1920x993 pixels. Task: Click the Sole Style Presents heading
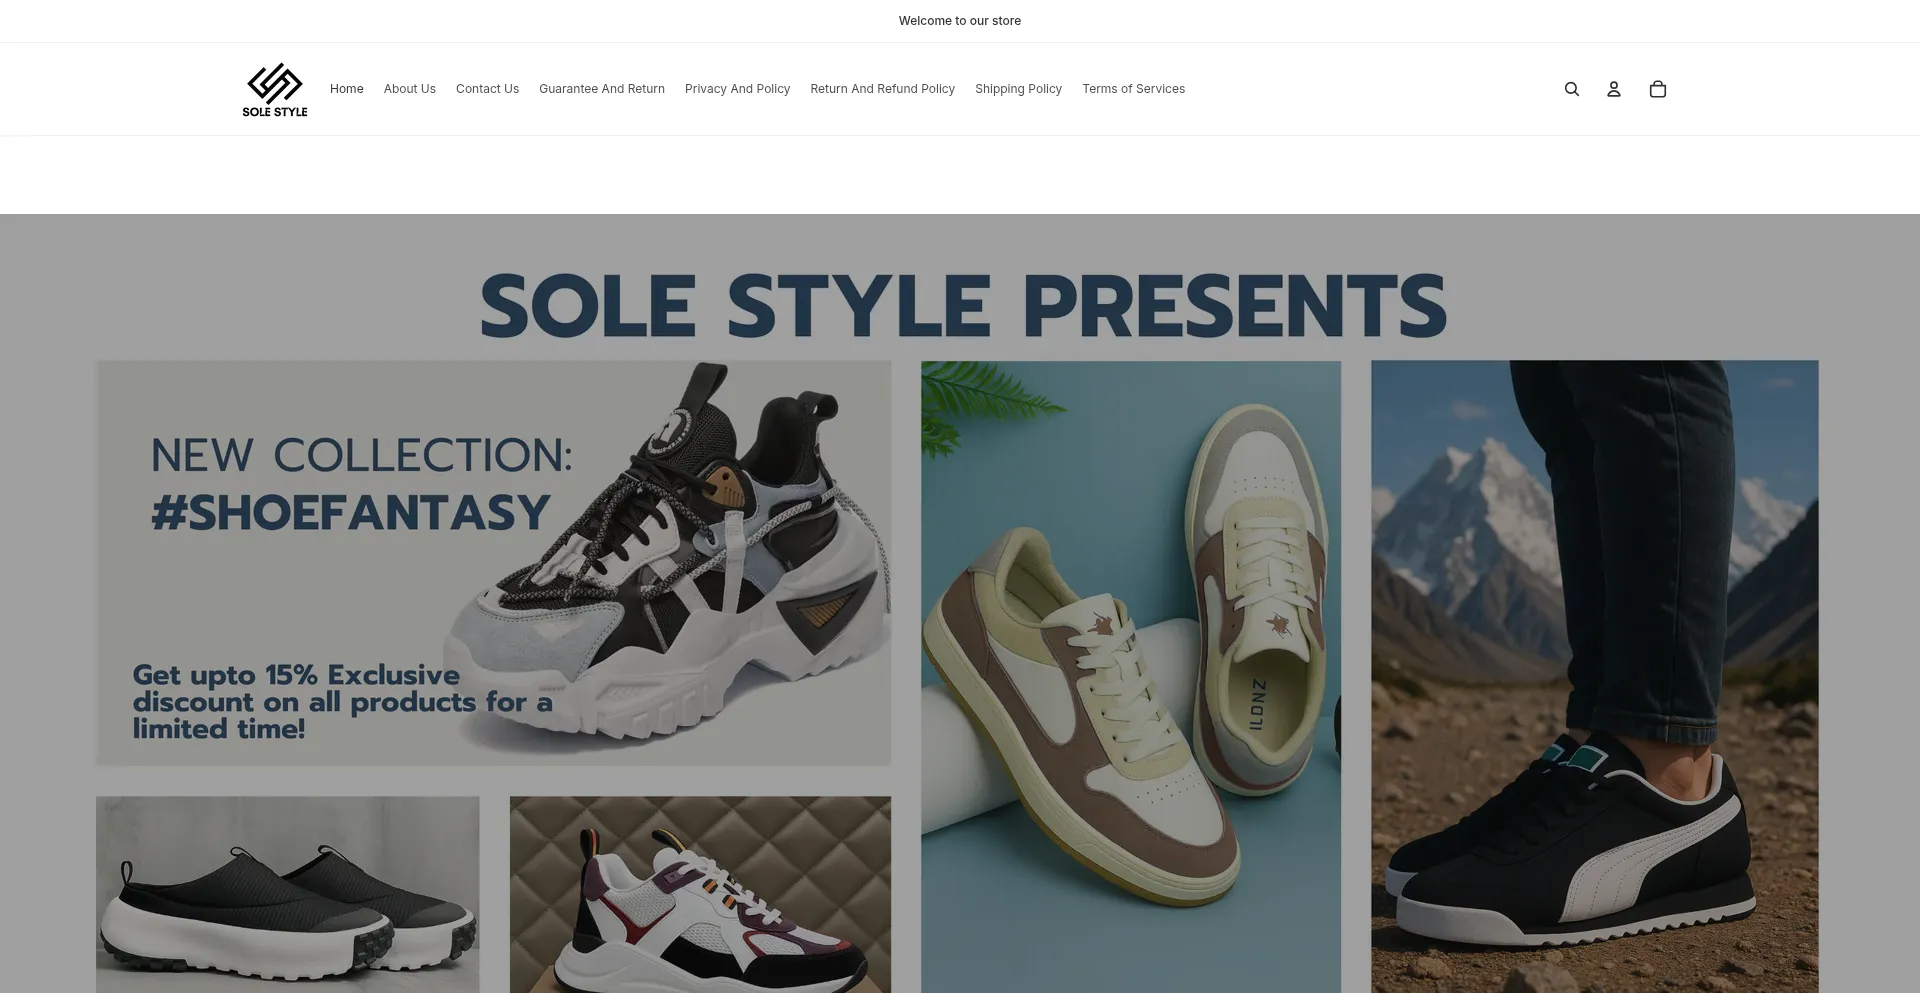click(963, 306)
